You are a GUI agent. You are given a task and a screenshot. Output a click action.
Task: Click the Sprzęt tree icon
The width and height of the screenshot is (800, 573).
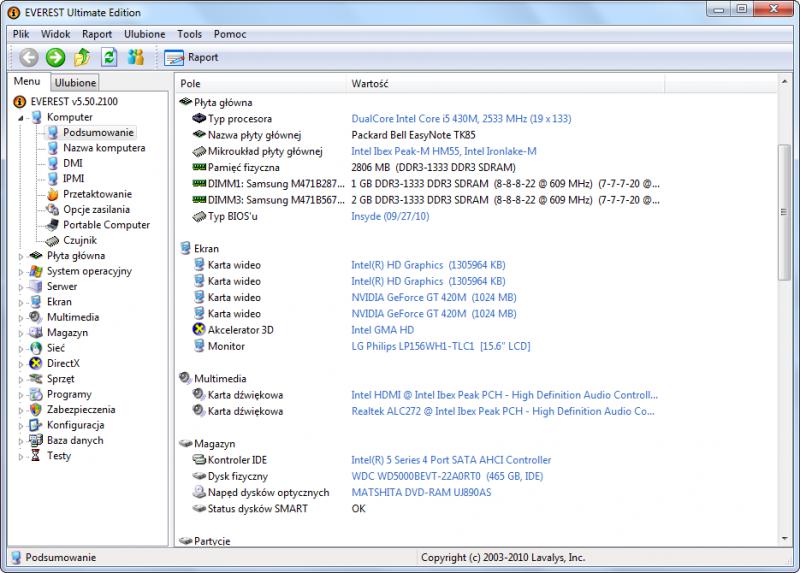click(36, 379)
